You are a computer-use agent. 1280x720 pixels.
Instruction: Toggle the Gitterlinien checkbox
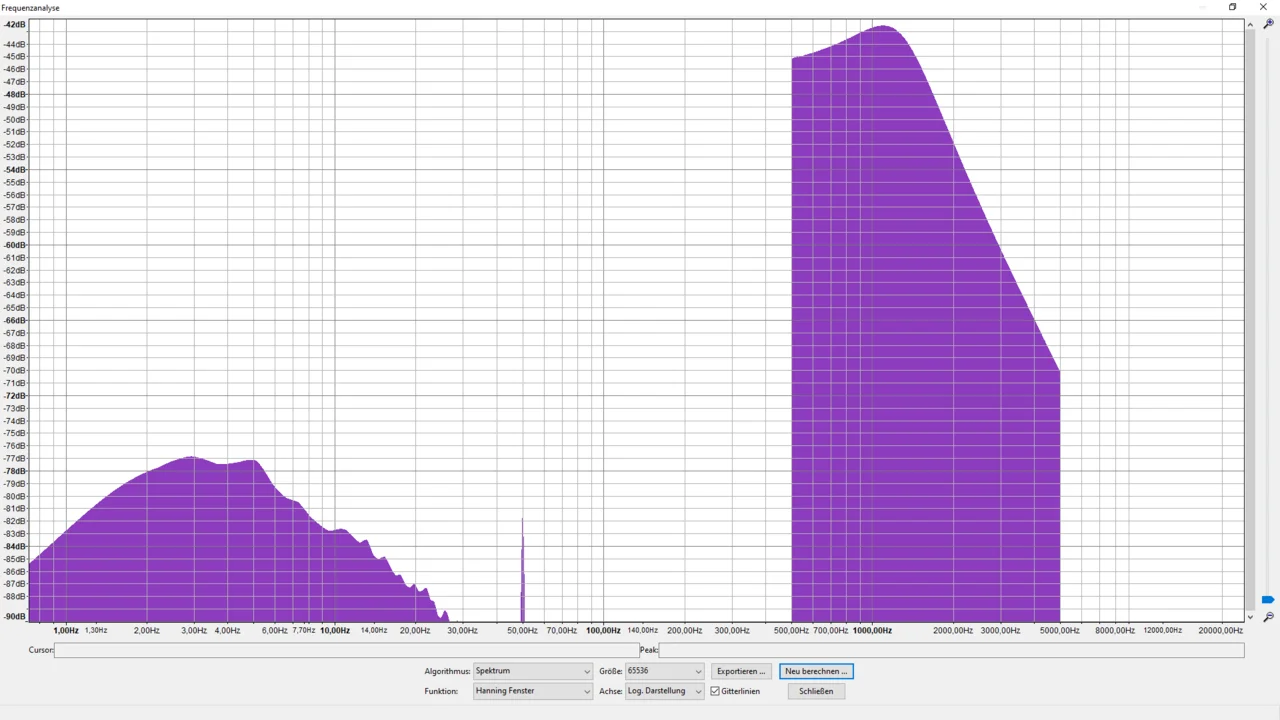point(715,691)
